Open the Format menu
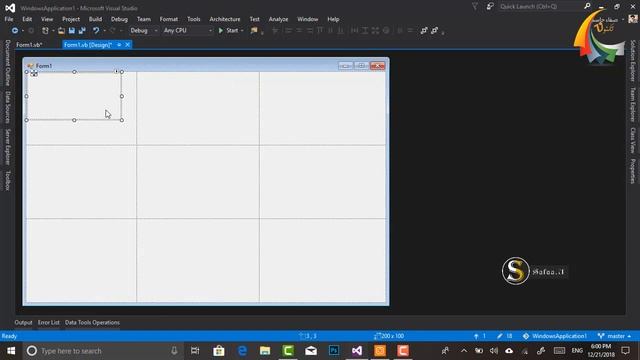640x360 pixels. coord(169,19)
